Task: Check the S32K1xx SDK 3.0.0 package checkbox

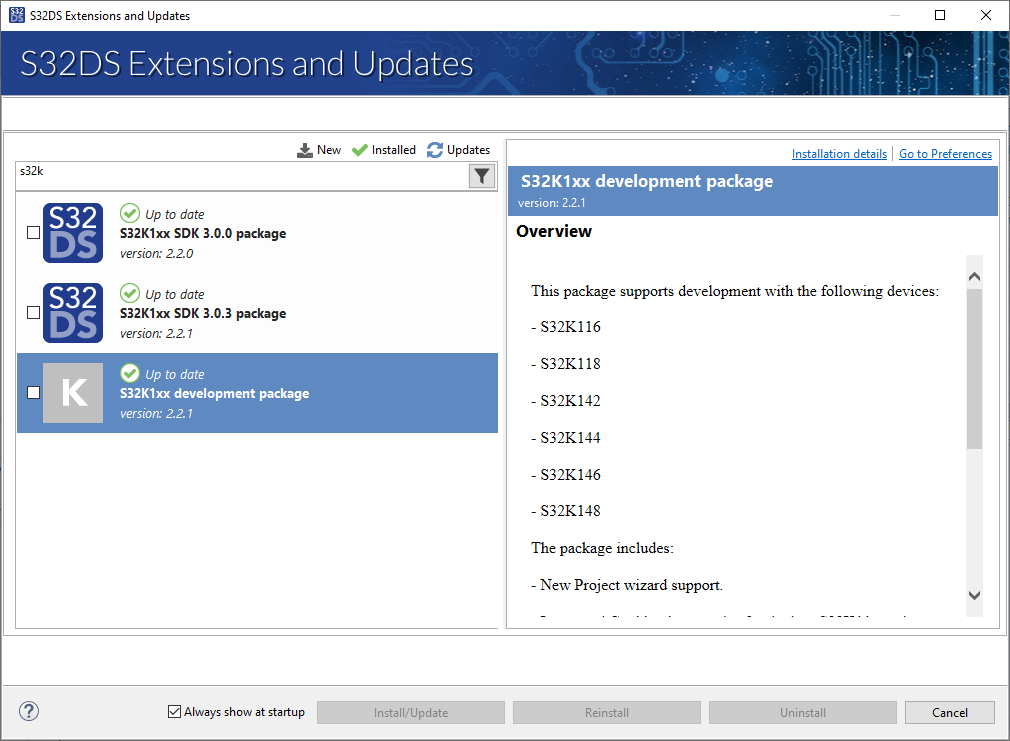Action: [x=33, y=233]
